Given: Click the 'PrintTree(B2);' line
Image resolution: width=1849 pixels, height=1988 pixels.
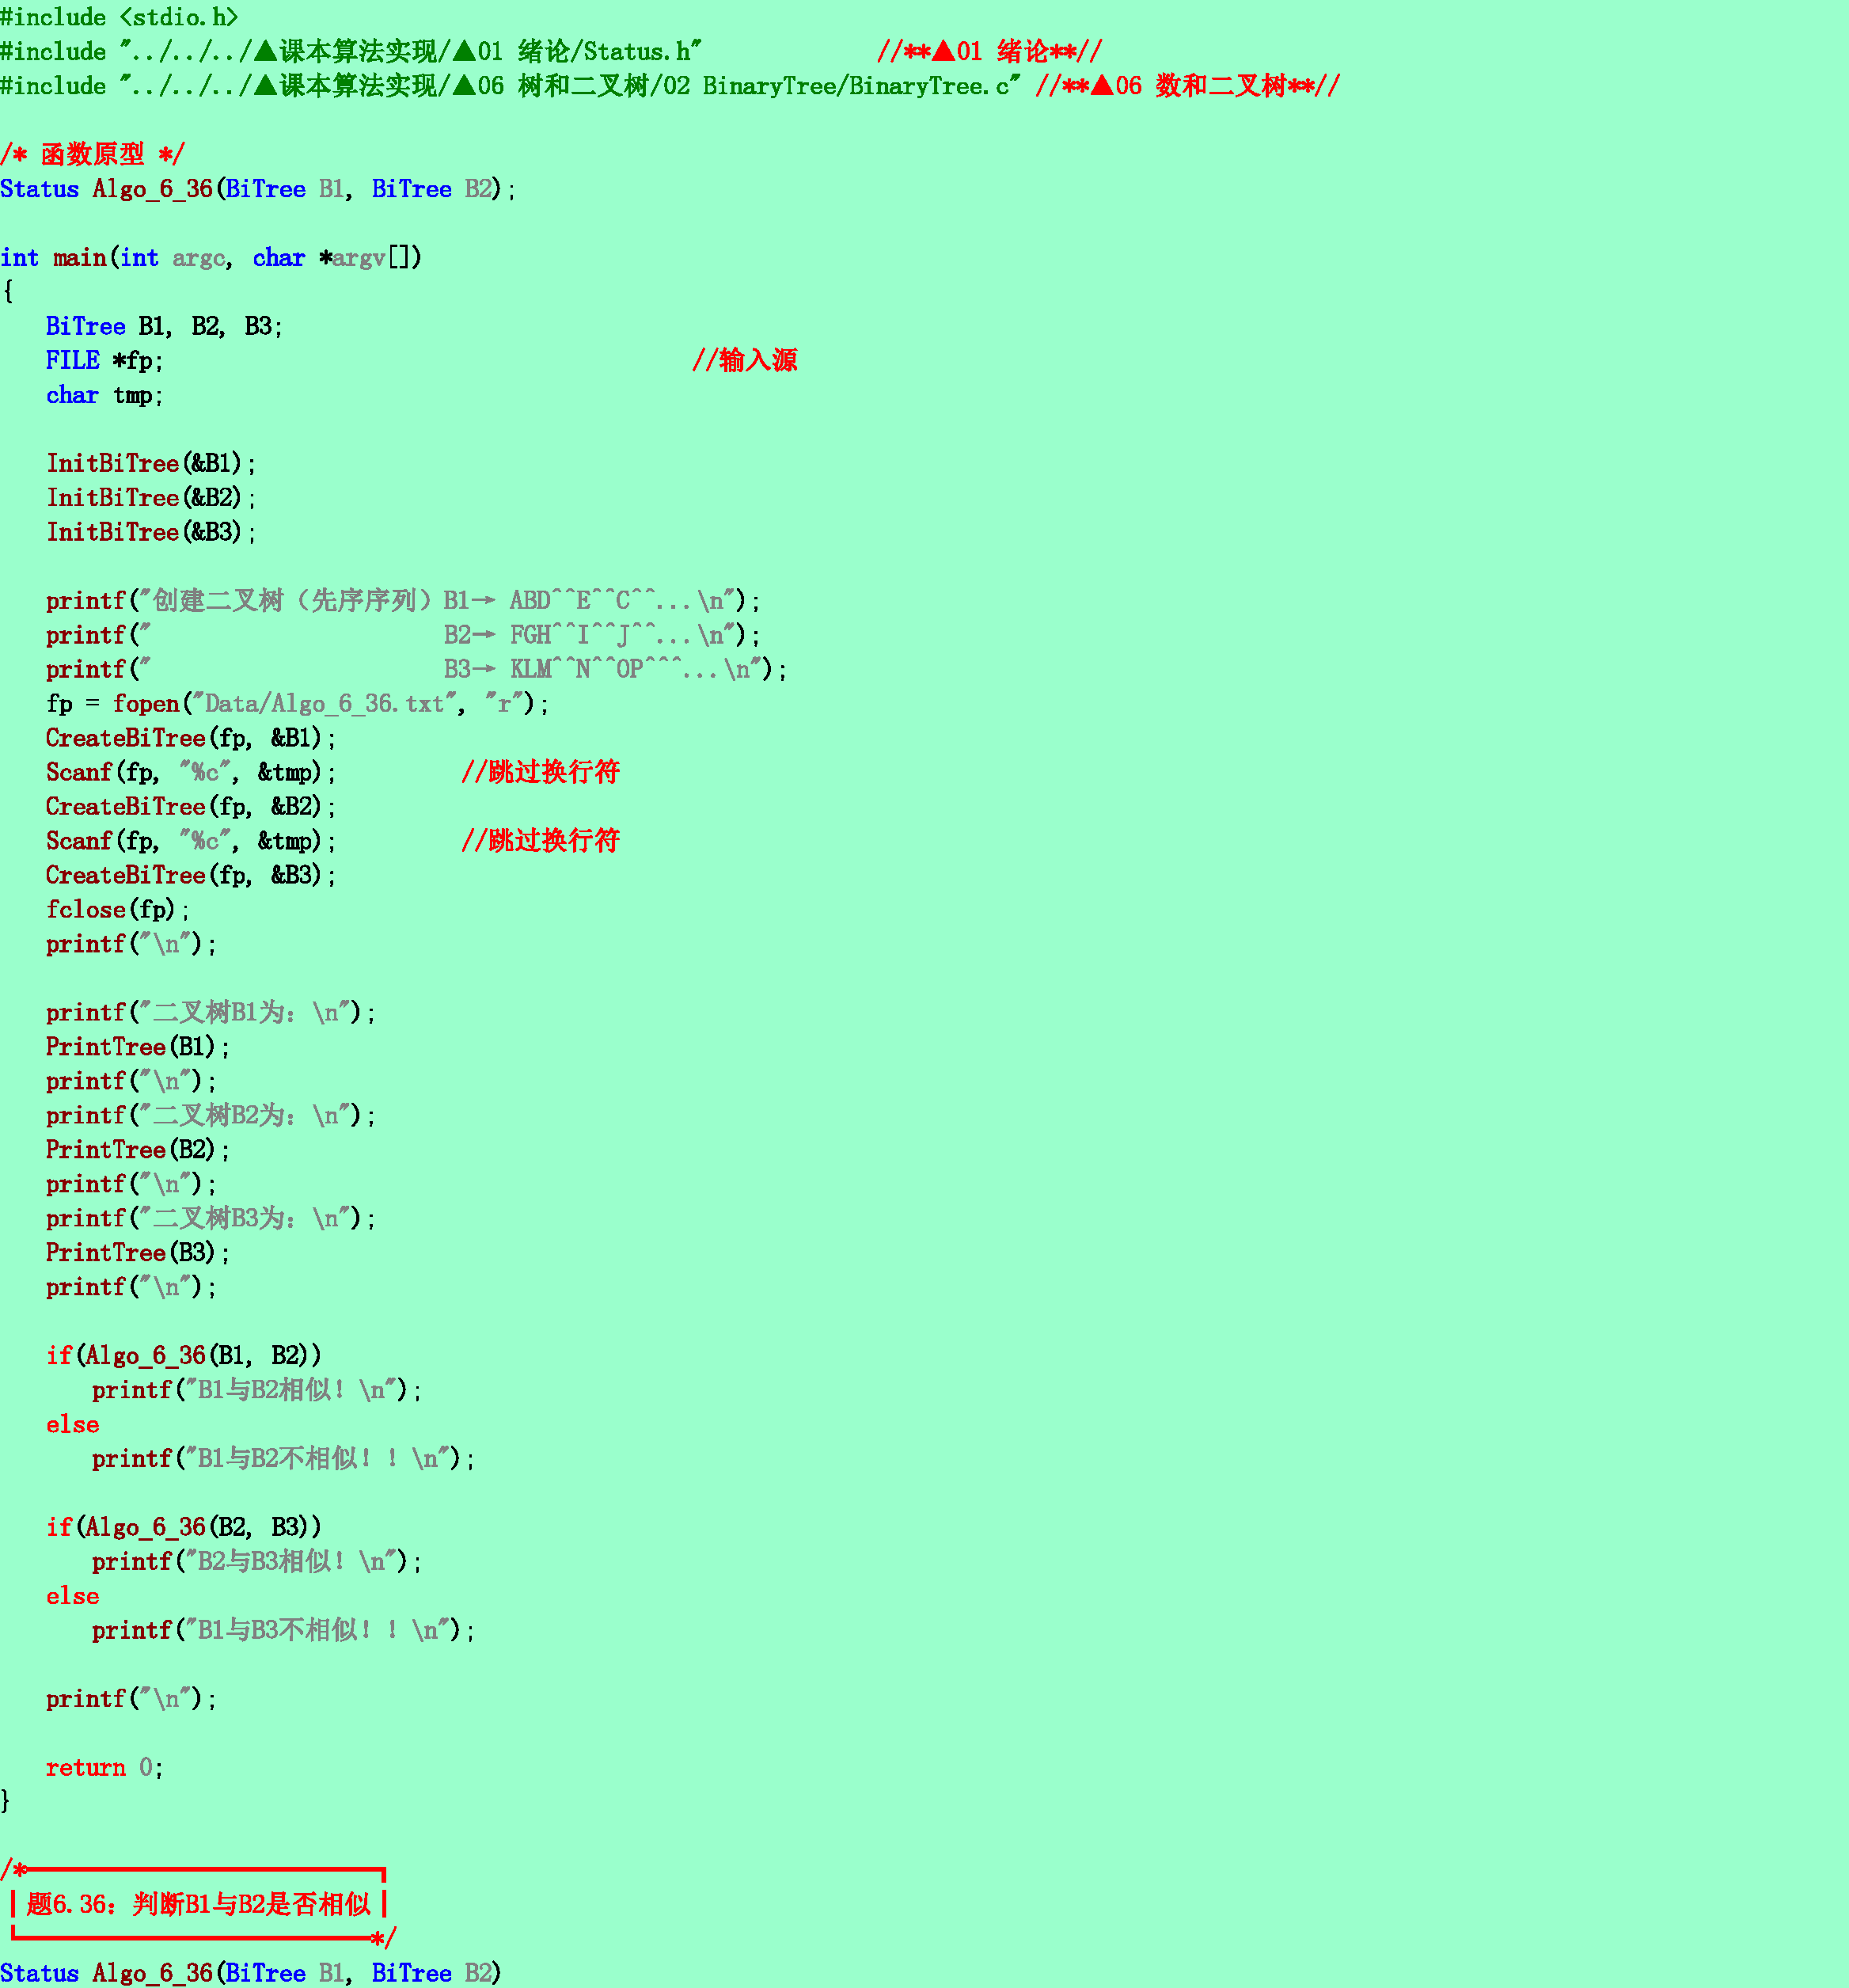Looking at the screenshot, I should [138, 1150].
